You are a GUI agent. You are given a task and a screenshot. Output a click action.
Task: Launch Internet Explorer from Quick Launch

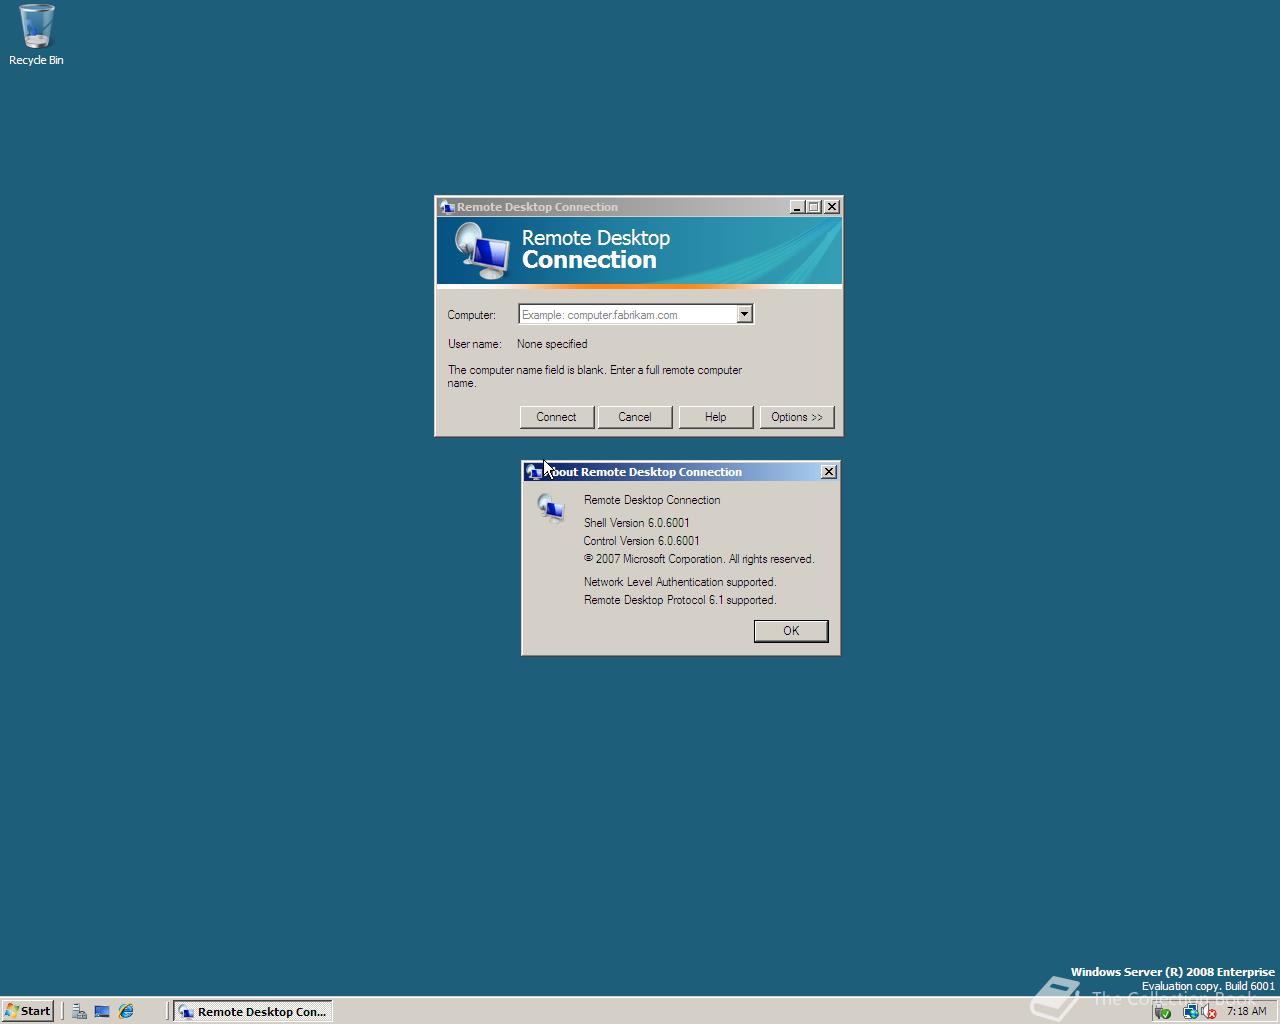(x=126, y=1011)
